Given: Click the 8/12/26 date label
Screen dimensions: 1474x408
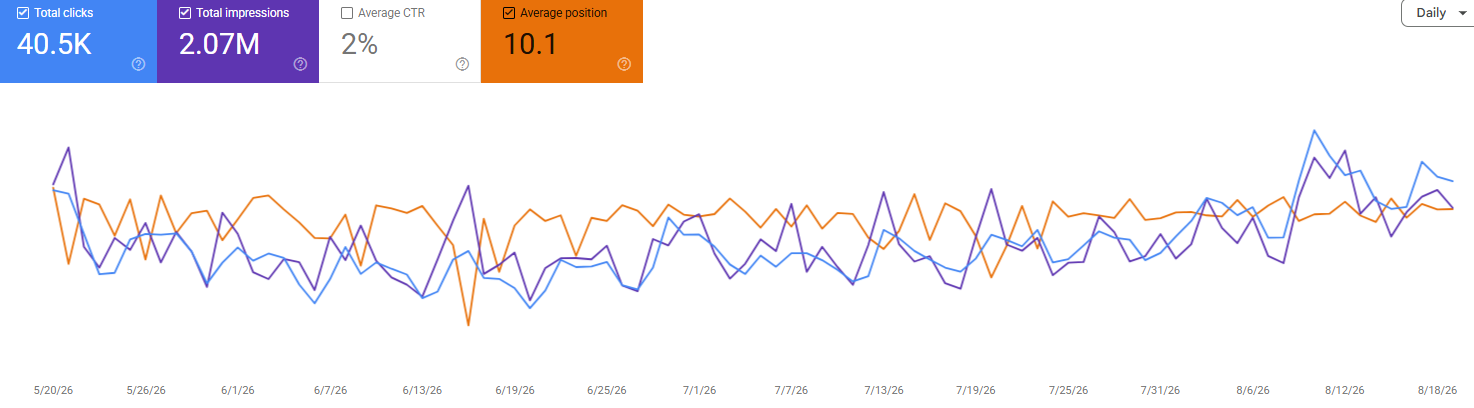Looking at the screenshot, I should coord(1345,390).
